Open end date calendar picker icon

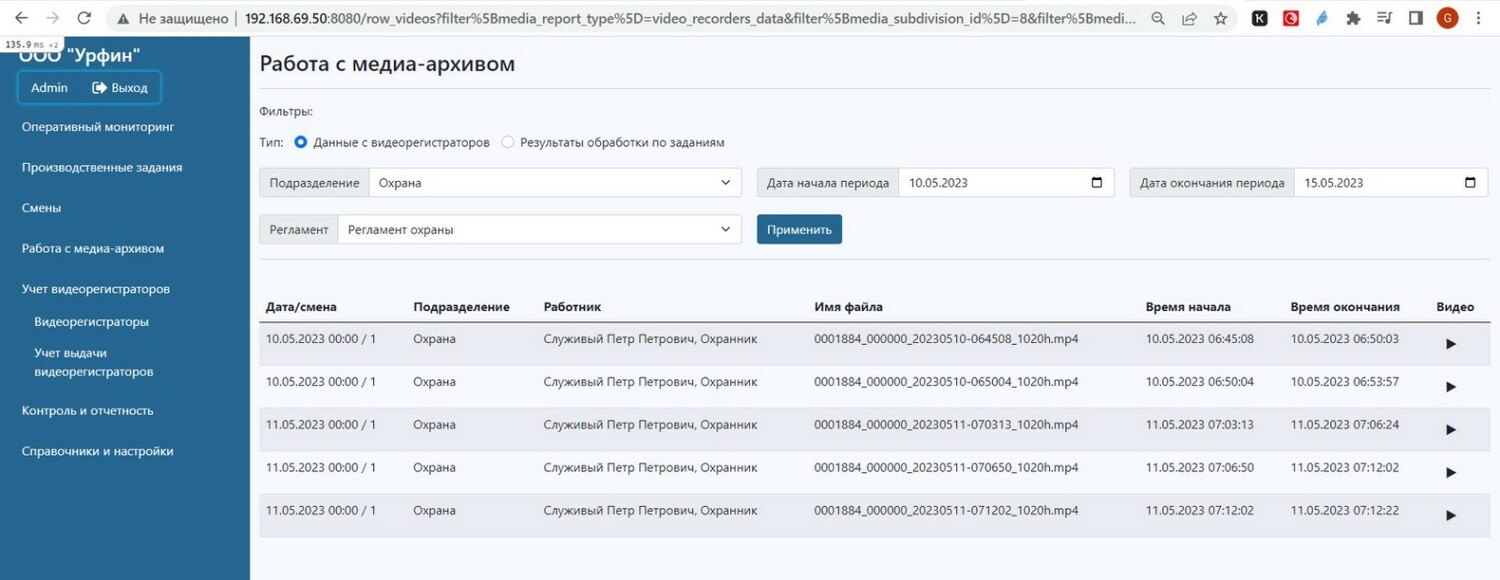pyautogui.click(x=1470, y=183)
